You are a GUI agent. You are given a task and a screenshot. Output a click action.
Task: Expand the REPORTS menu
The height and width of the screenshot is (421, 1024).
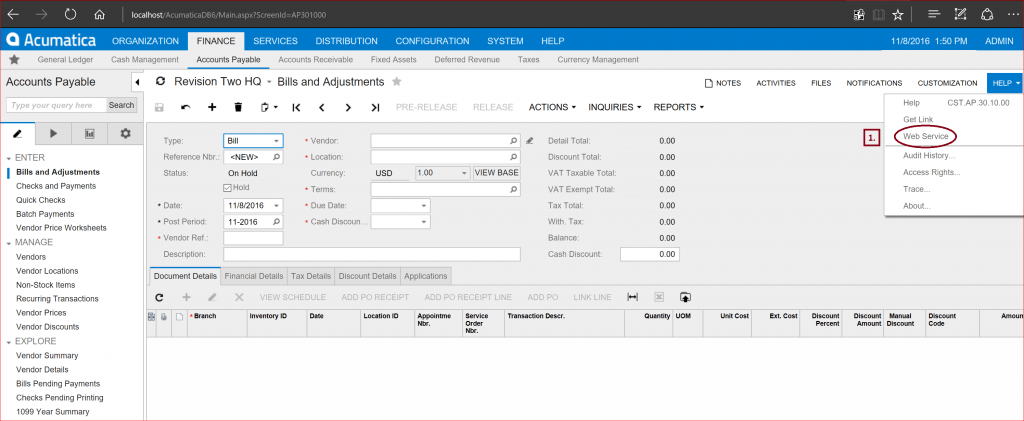(679, 107)
